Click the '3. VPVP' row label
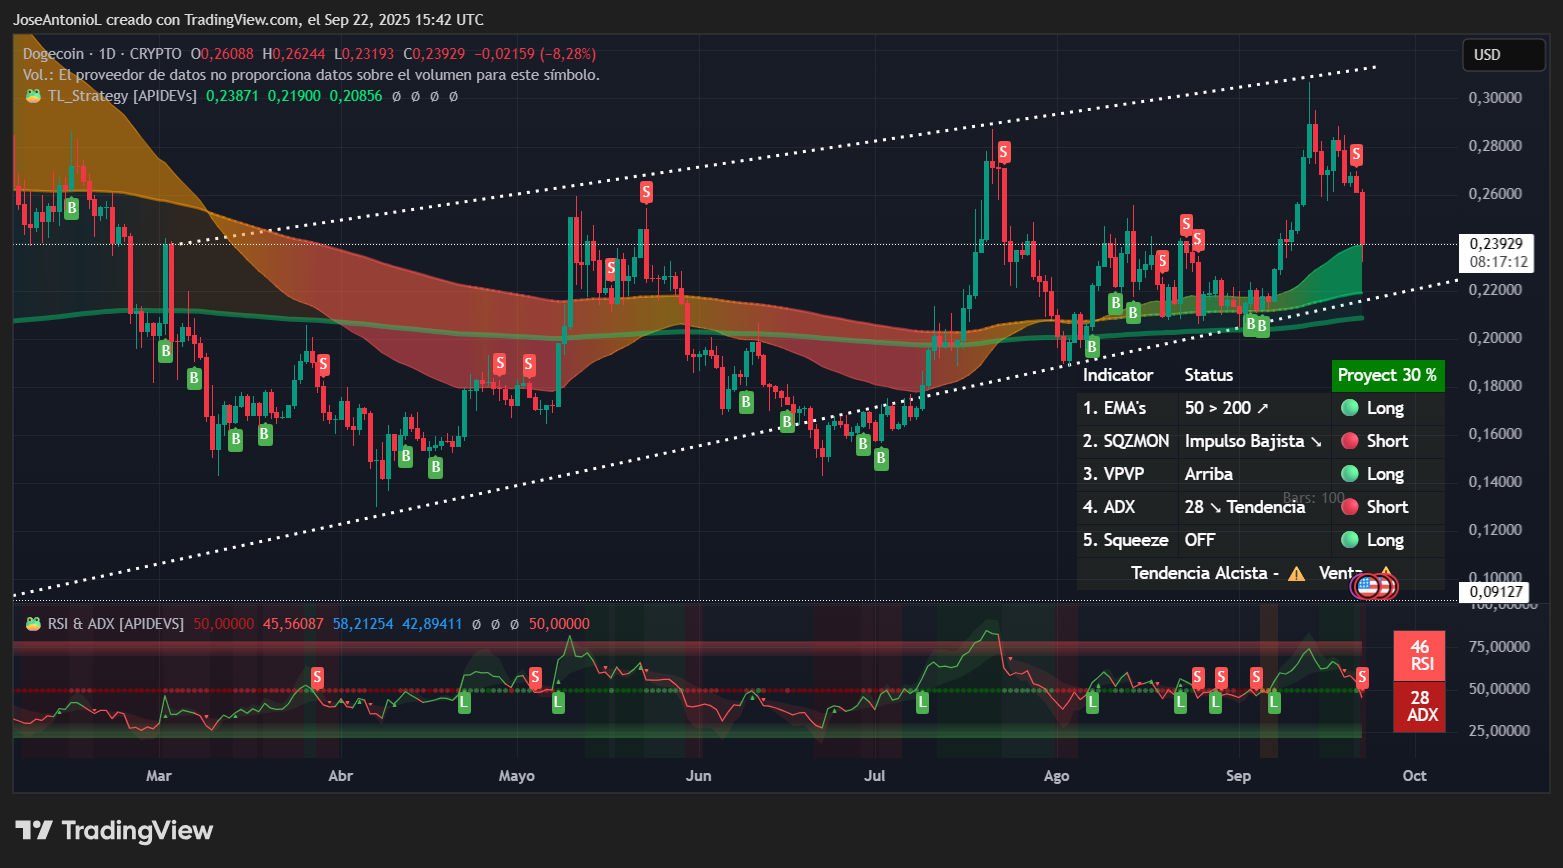1563x868 pixels. click(x=1113, y=474)
